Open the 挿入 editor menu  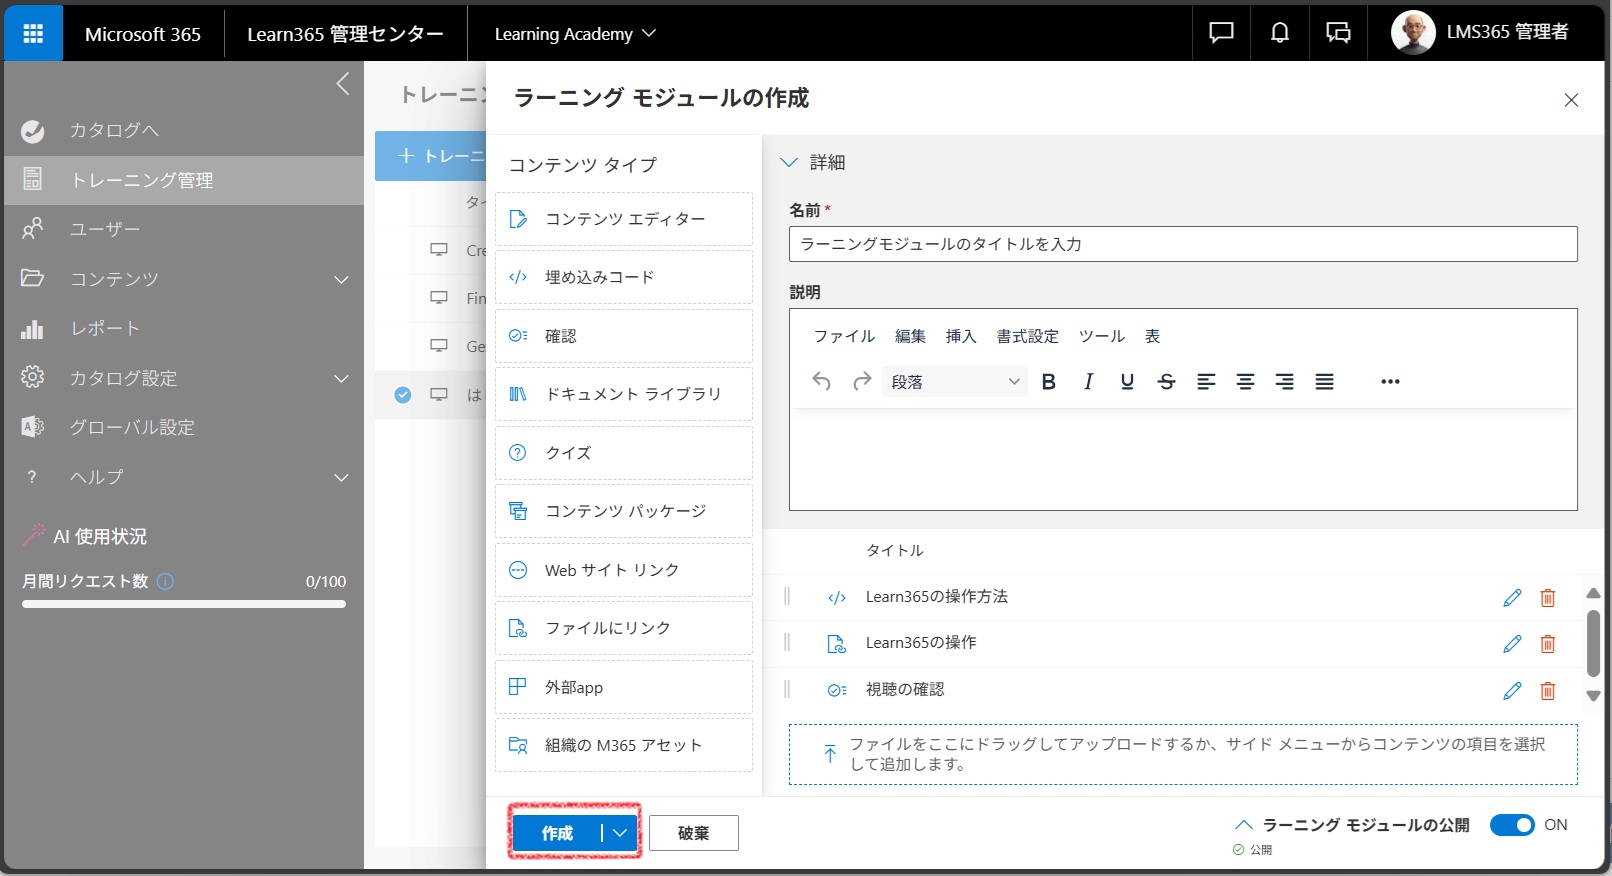pos(961,336)
